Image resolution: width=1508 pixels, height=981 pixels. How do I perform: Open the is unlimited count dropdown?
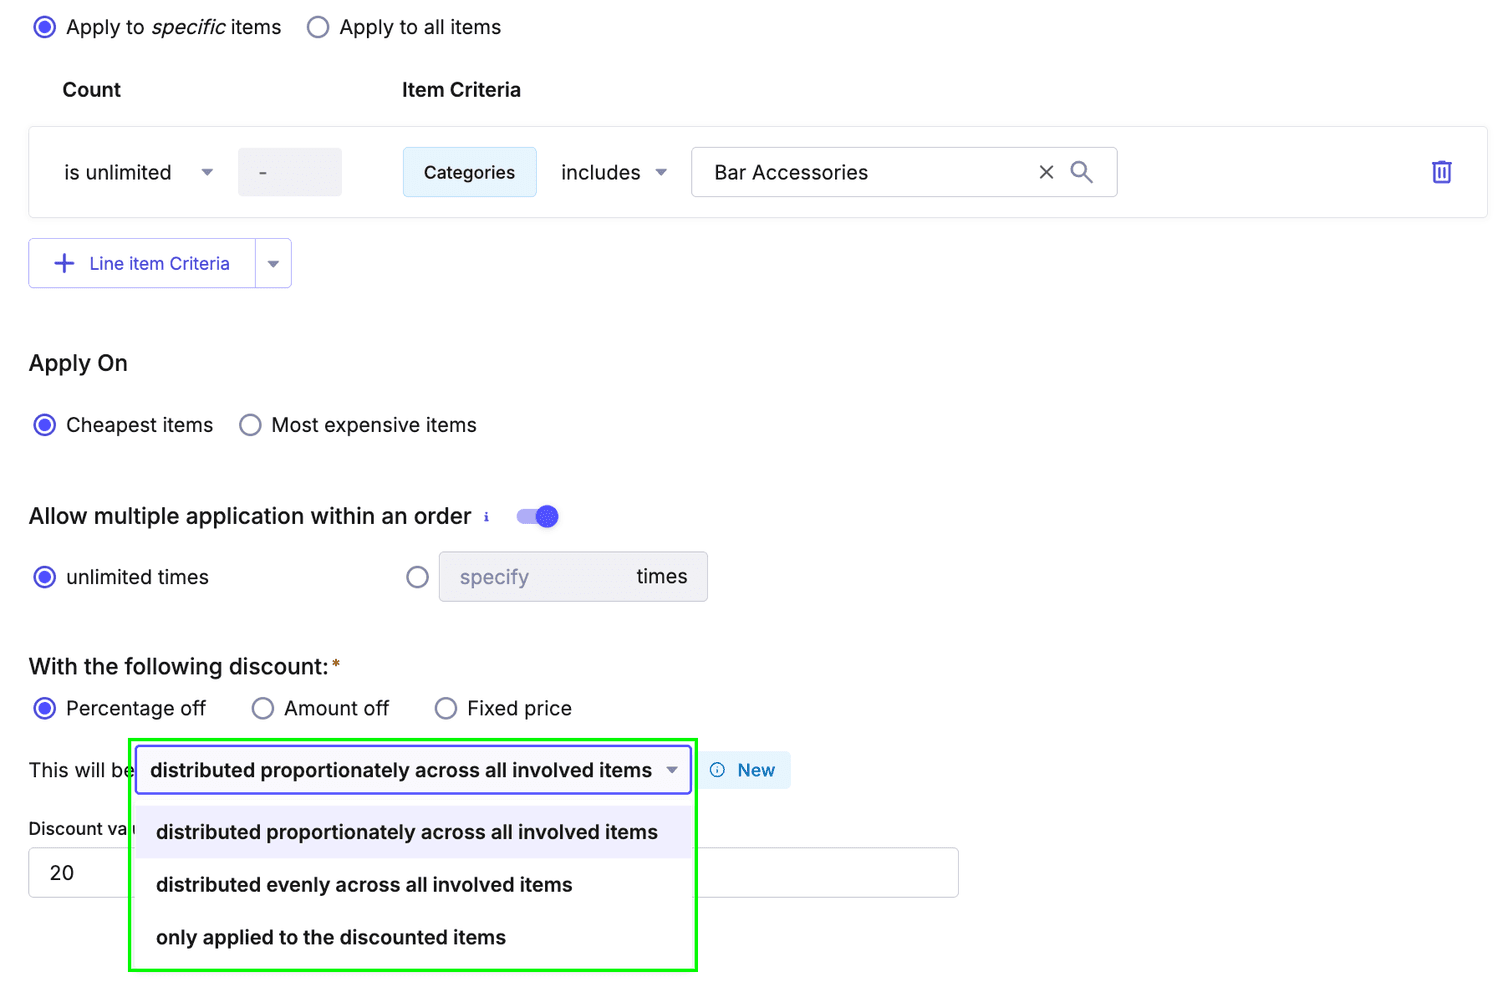click(x=206, y=172)
